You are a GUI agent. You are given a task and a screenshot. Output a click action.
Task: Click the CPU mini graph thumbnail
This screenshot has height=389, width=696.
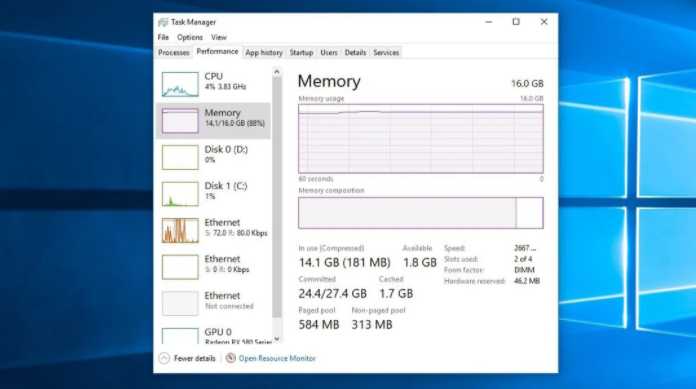[x=180, y=84]
